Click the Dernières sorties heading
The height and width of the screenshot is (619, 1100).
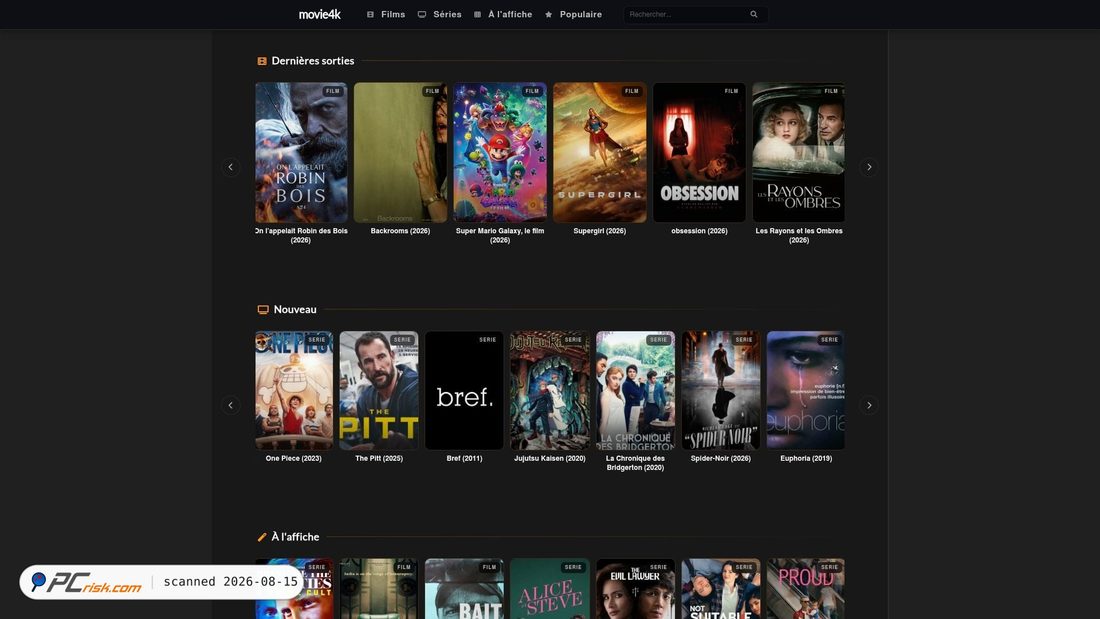coord(313,61)
